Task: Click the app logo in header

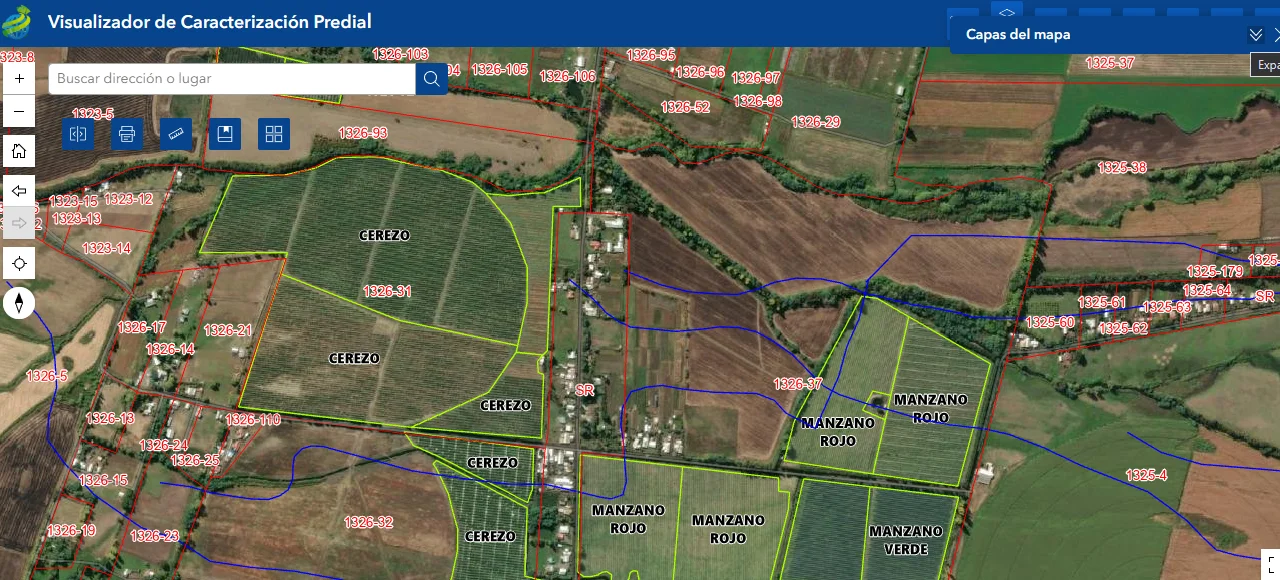Action: point(17,22)
